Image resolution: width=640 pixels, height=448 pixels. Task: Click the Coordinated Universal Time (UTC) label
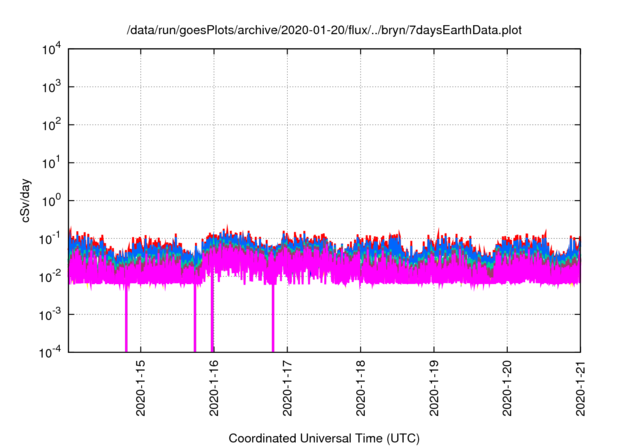[324, 438]
